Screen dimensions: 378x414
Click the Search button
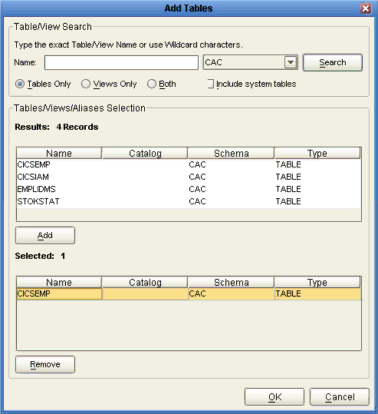332,62
